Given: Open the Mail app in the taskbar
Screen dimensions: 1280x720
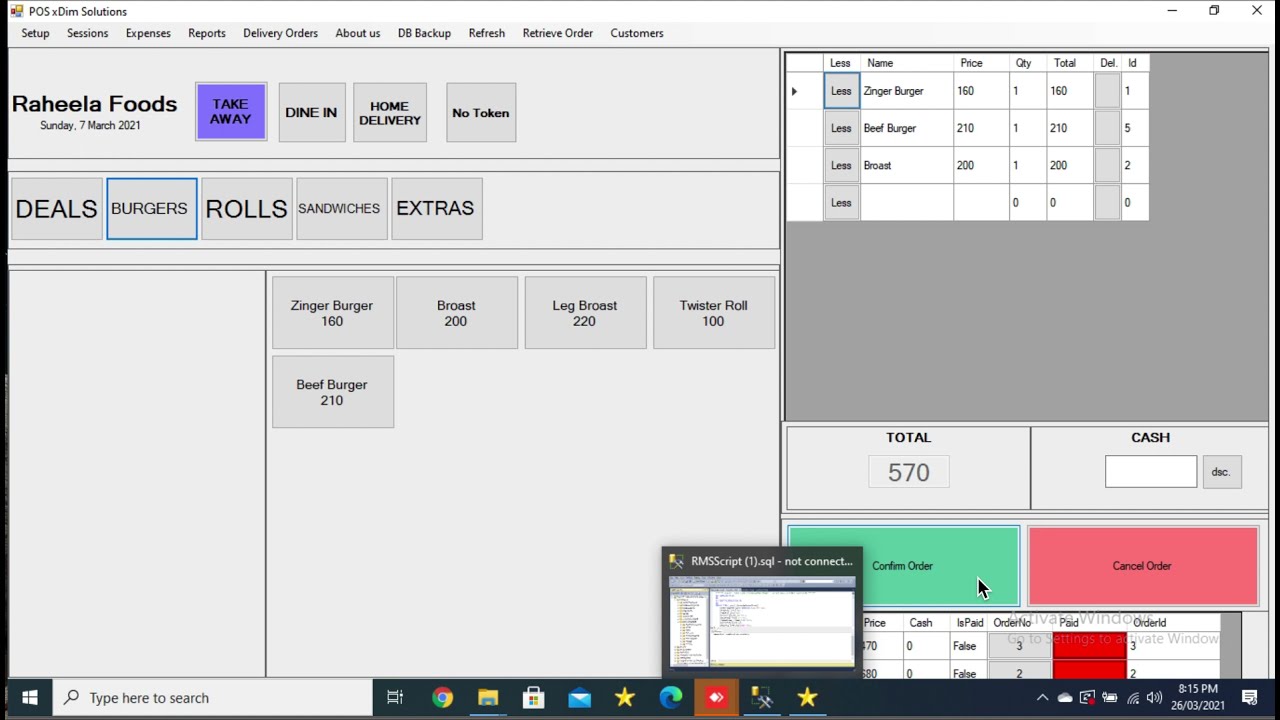Looking at the screenshot, I should pyautogui.click(x=579, y=698).
